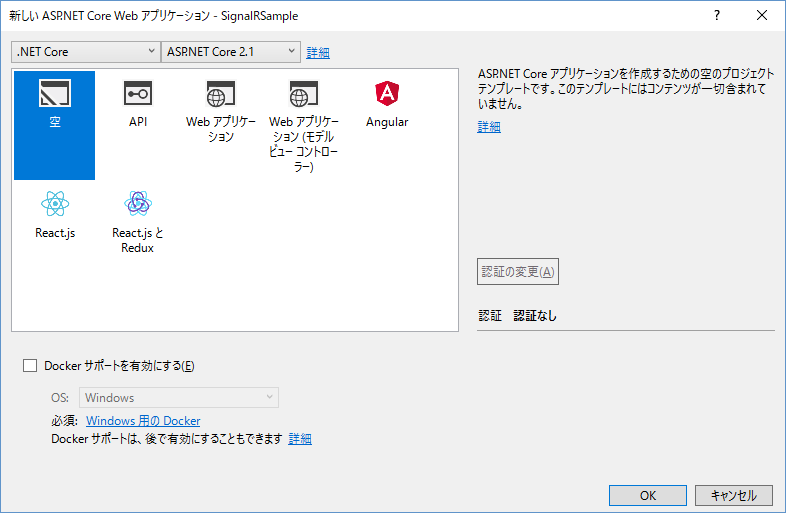Choose the Angular template icon
This screenshot has height=513, width=786.
pyautogui.click(x=387, y=93)
